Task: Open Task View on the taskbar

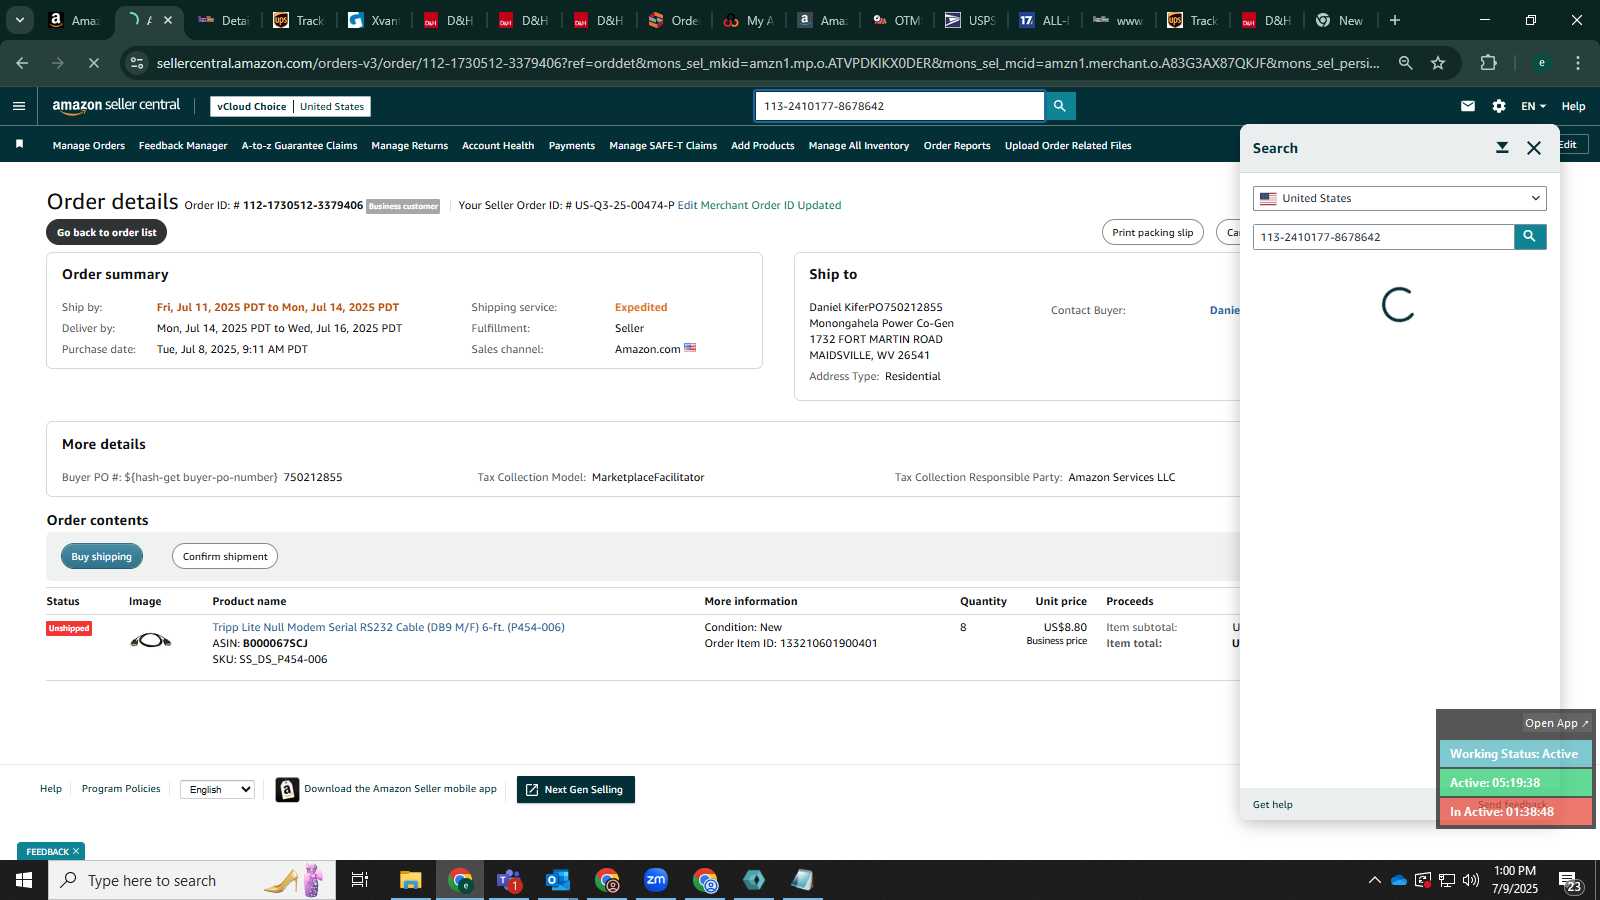Action: coord(360,880)
